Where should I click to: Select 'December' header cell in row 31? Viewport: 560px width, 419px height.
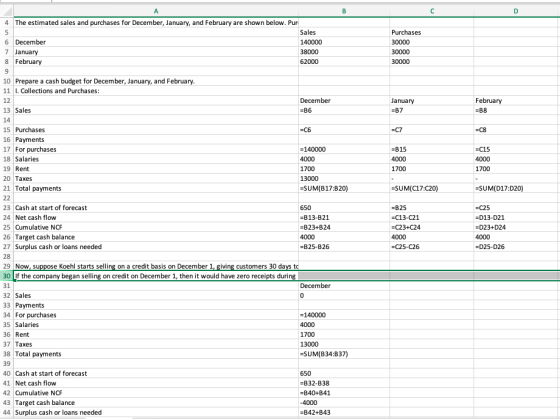344,286
